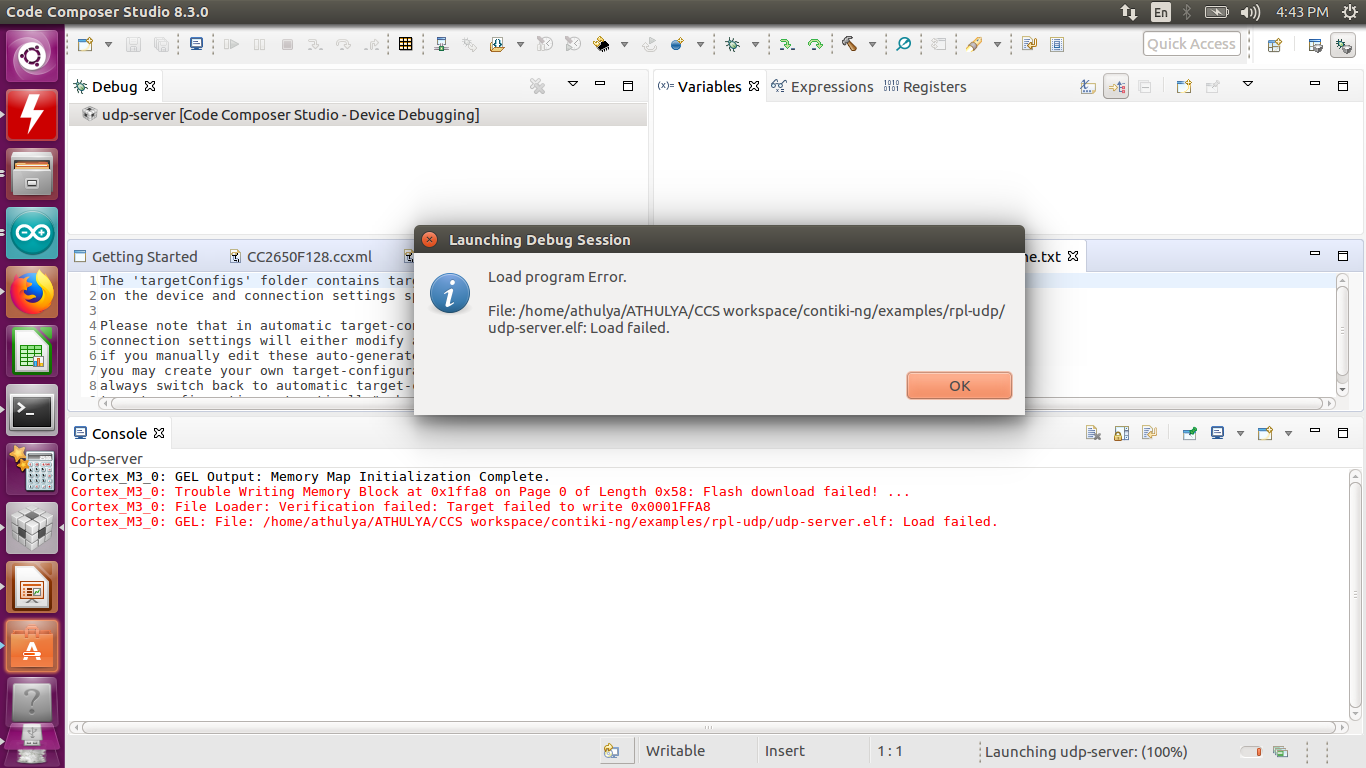Toggle Word Wrap in the Console toolbar
Viewport: 1366px width, 768px height.
point(1149,434)
